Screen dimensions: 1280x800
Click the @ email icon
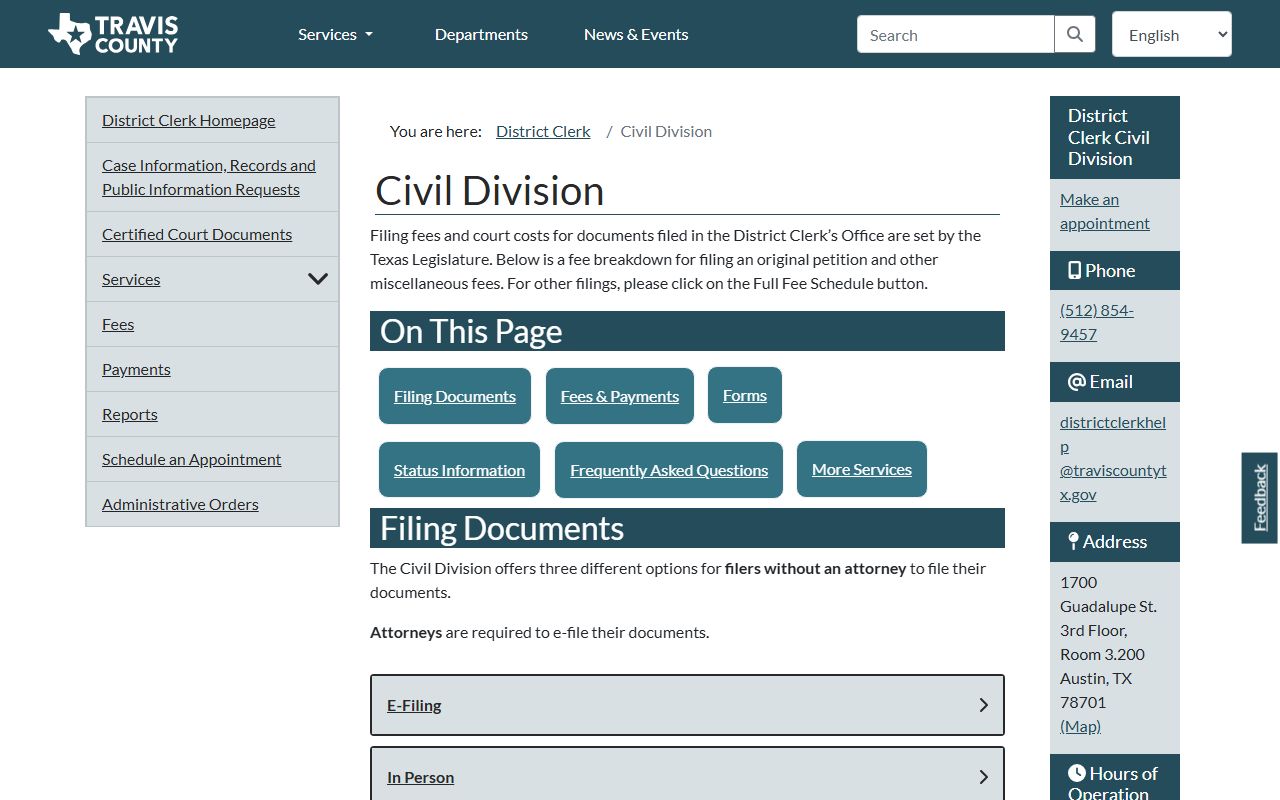(1077, 382)
